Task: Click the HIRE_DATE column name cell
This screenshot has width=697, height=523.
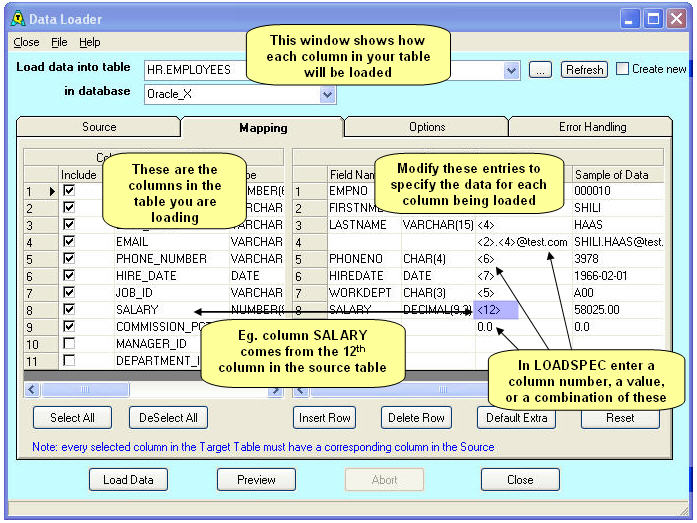Action: pos(172,276)
